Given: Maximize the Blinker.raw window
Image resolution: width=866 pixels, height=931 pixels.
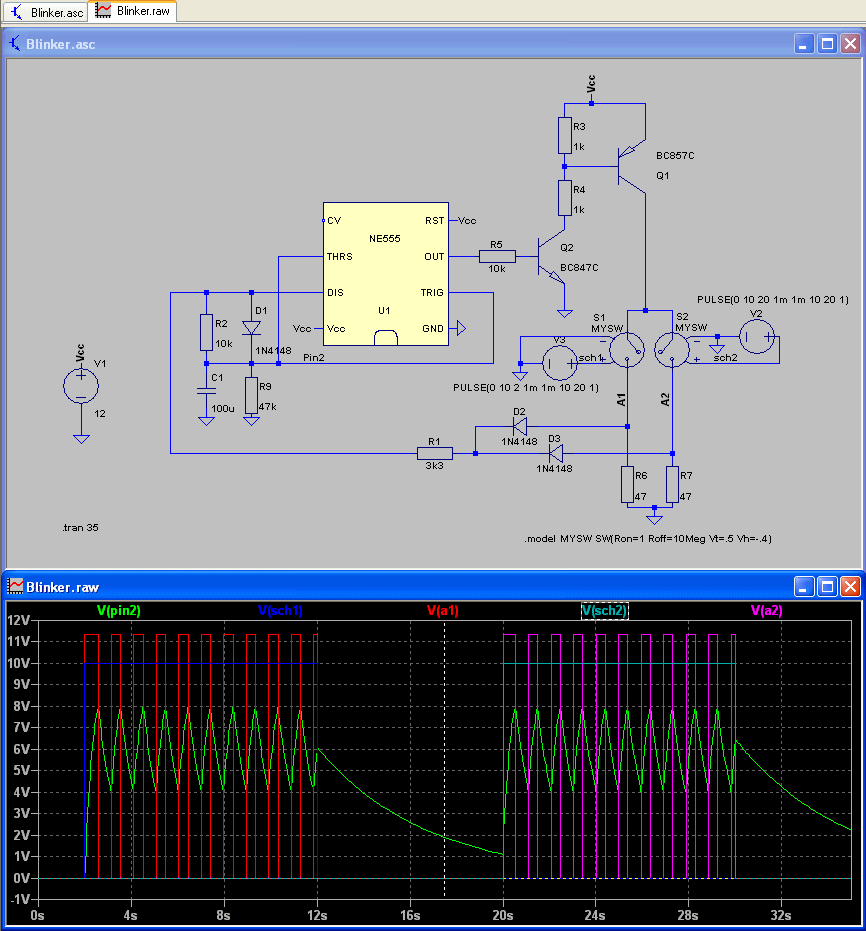Looking at the screenshot, I should point(827,587).
